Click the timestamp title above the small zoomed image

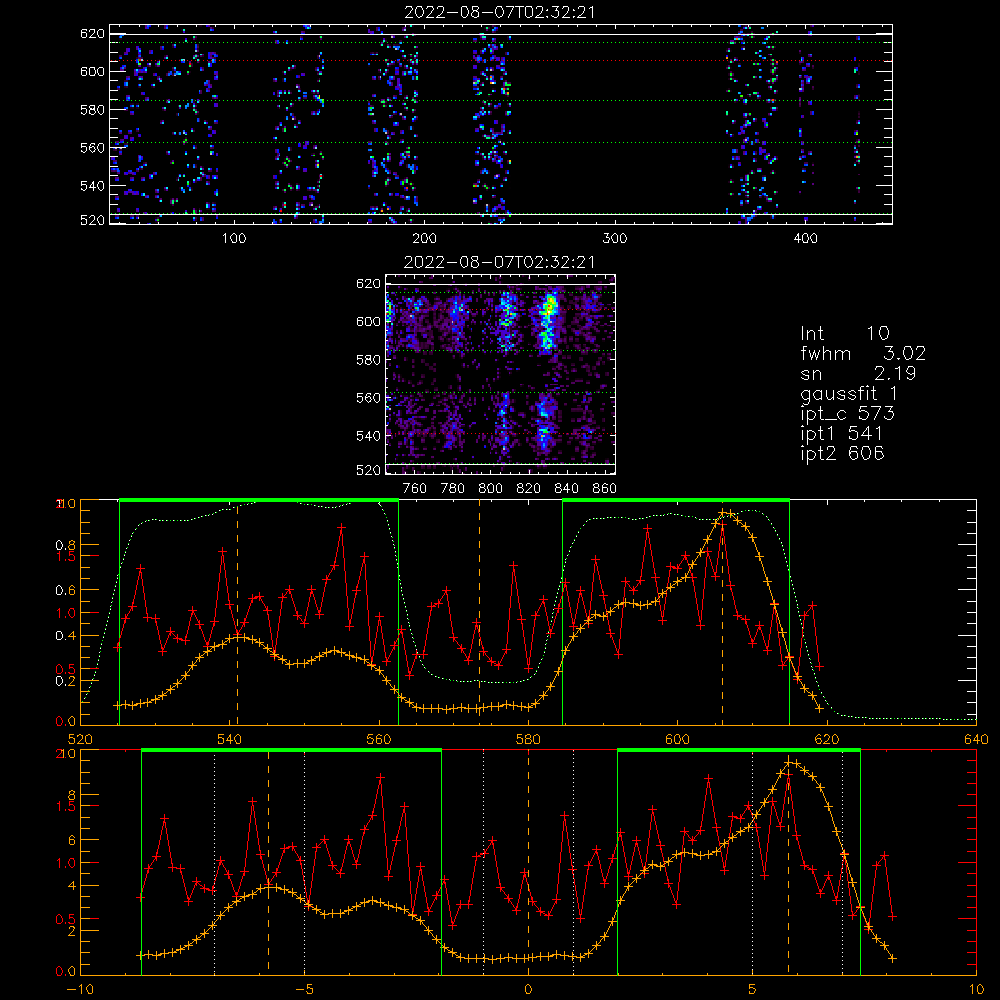(499, 261)
